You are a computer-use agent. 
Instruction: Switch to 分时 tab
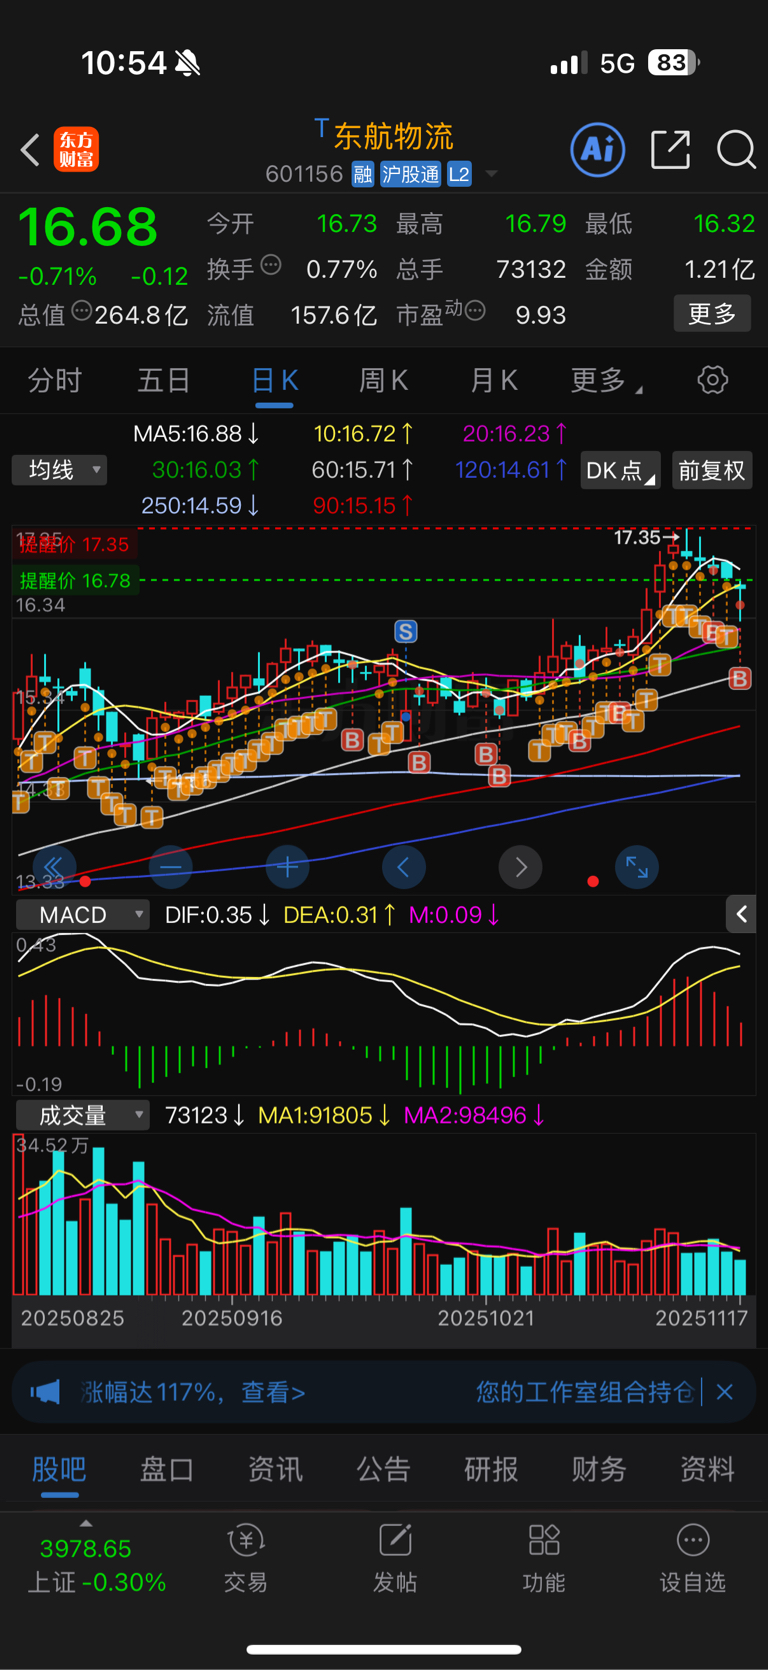click(55, 381)
